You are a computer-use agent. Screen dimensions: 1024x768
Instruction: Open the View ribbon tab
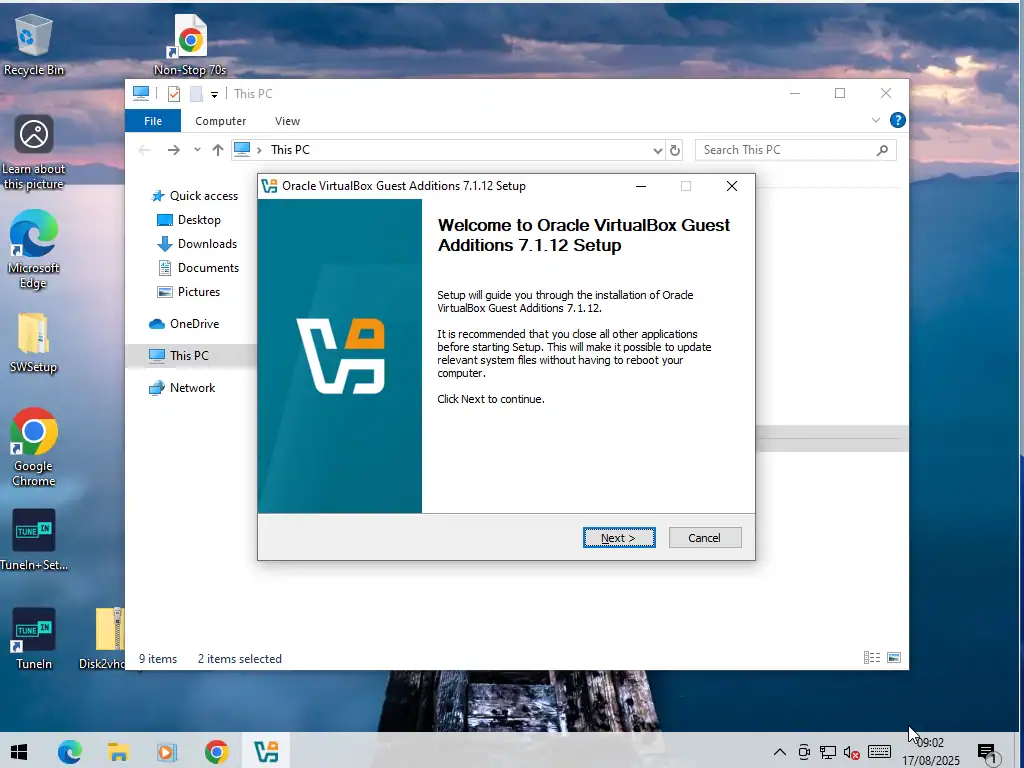pyautogui.click(x=287, y=121)
